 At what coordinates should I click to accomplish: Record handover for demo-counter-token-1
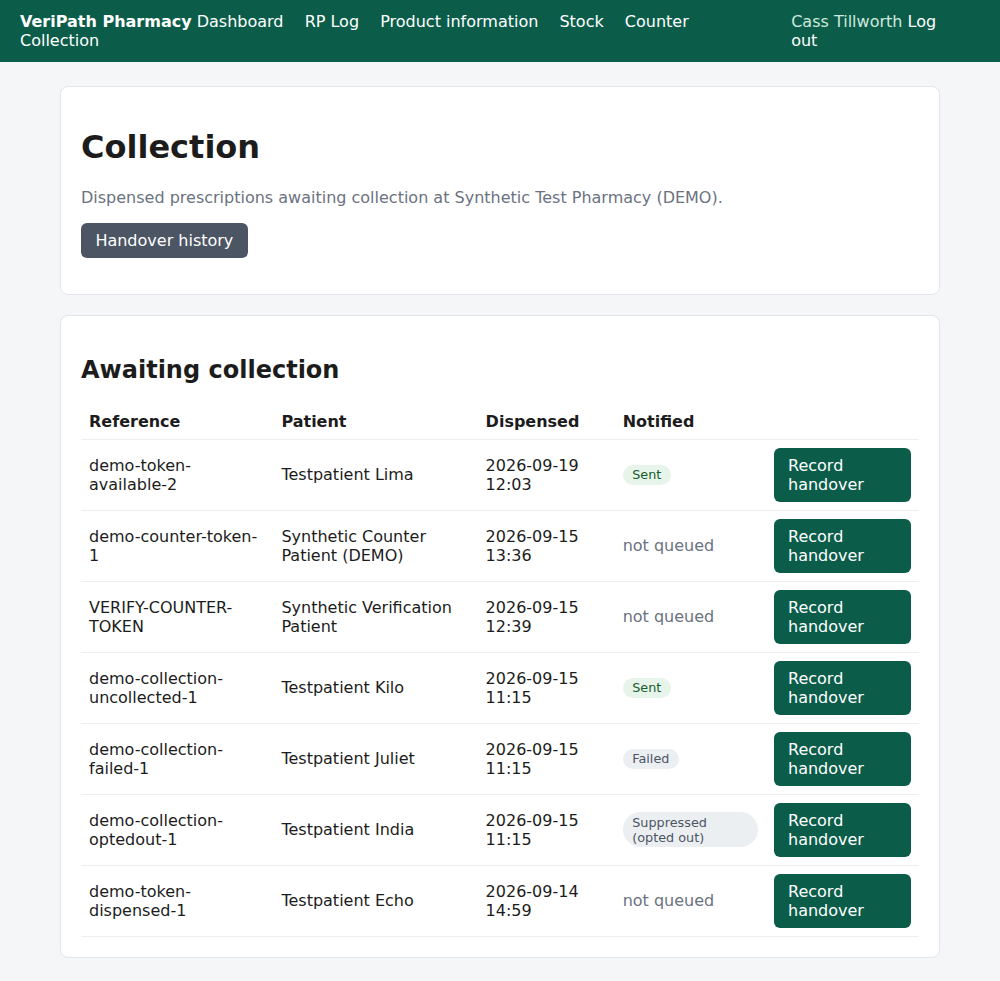click(842, 545)
